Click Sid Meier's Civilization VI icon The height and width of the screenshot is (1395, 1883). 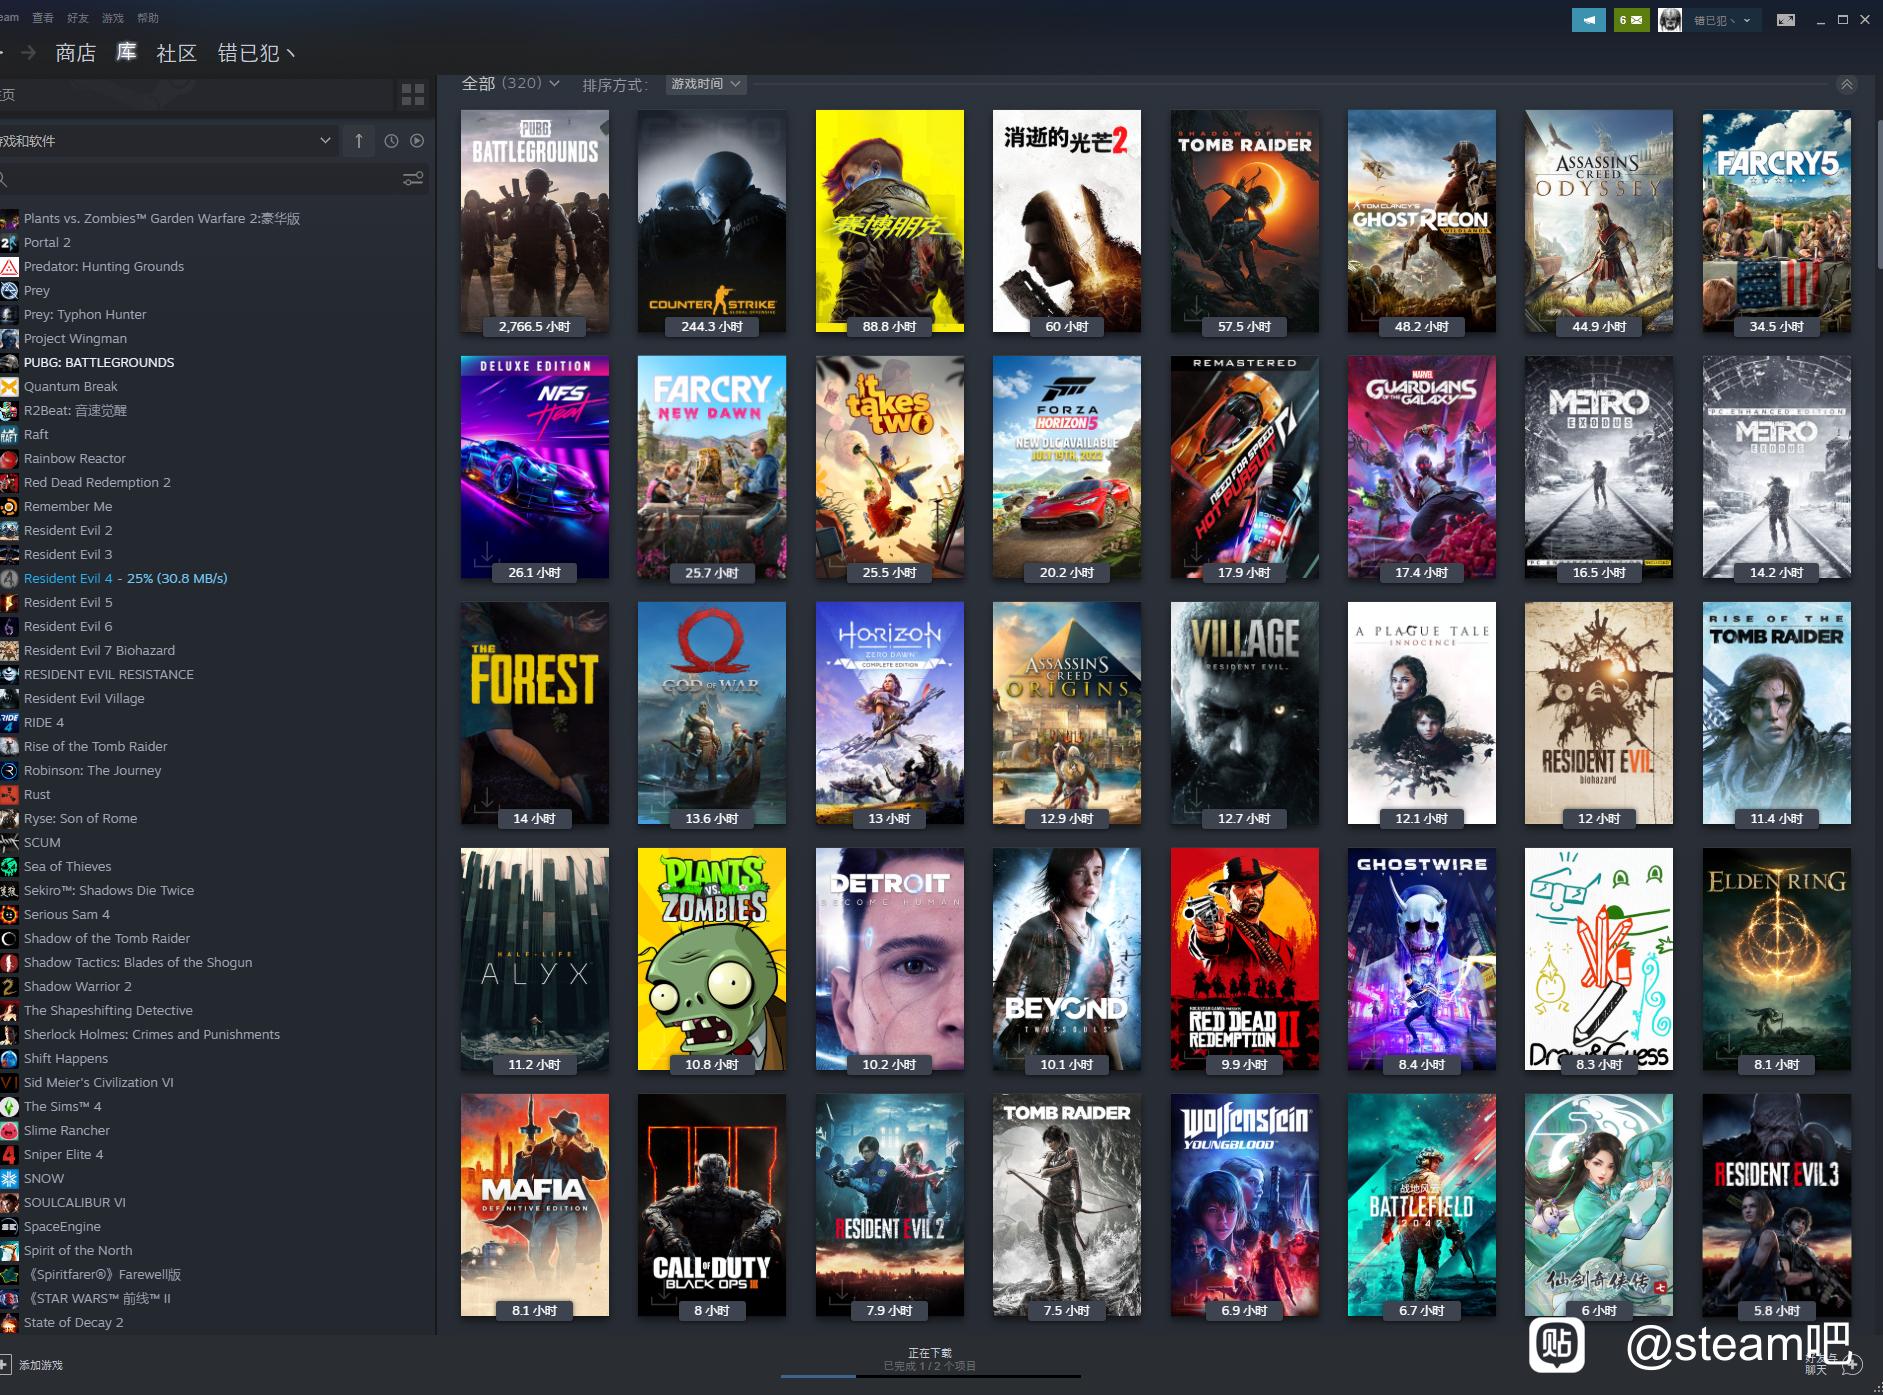tap(9, 1082)
